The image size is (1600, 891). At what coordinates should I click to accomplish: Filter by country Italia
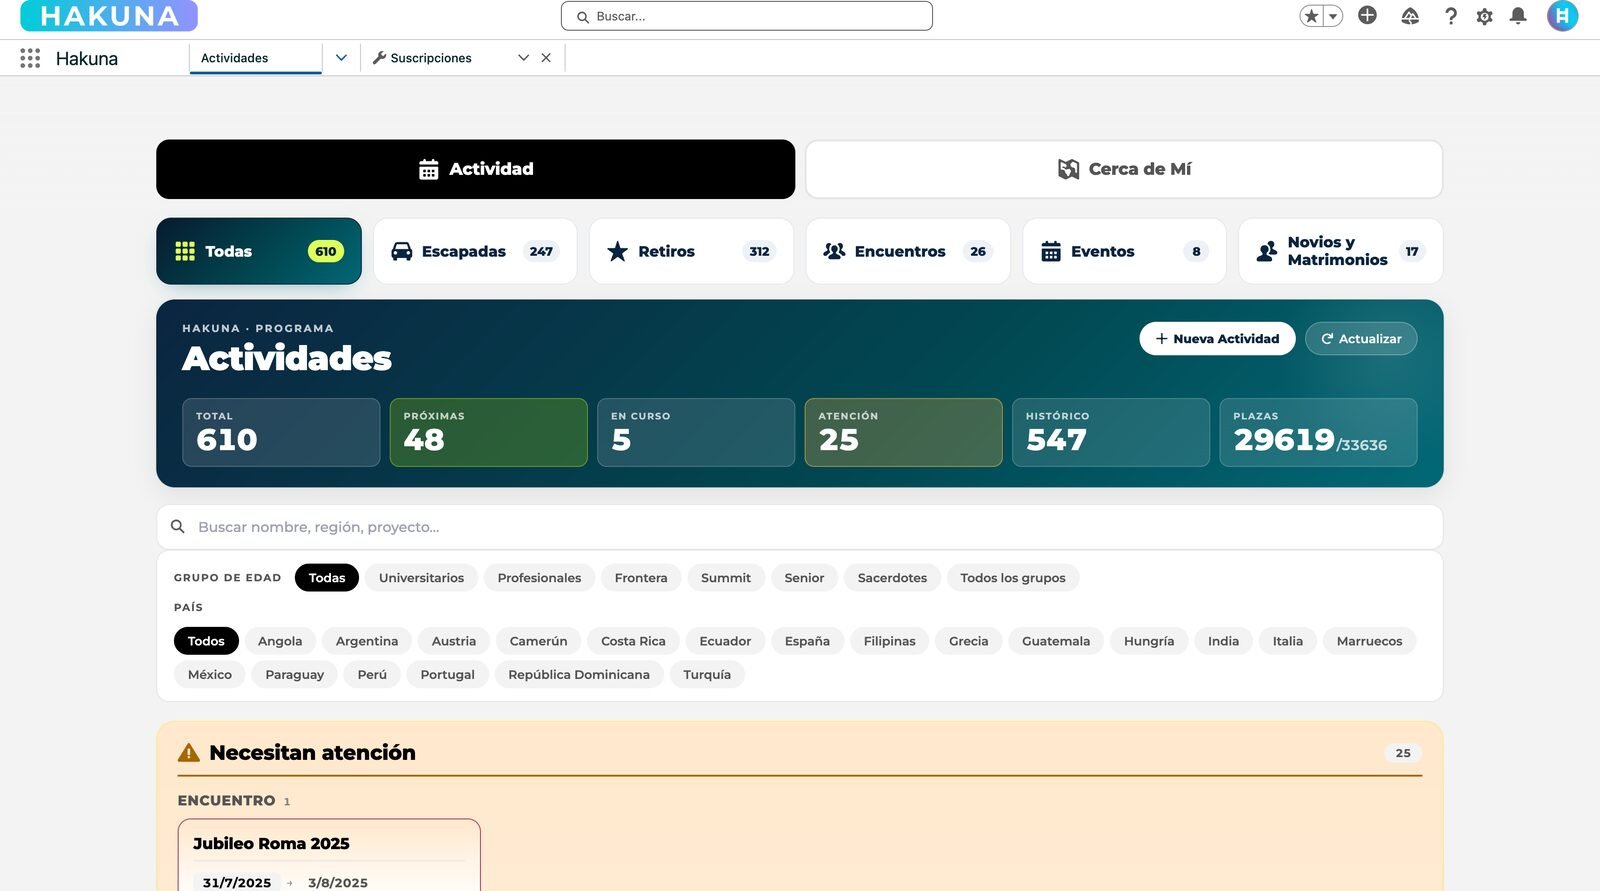click(1288, 641)
